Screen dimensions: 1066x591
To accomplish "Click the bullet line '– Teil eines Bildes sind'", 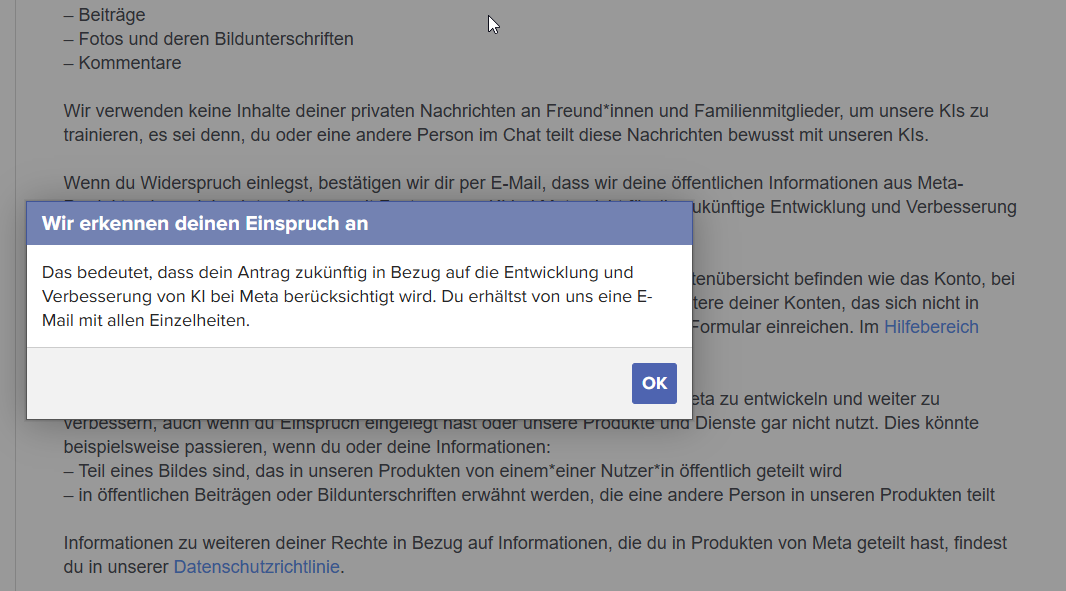I will click(x=452, y=471).
